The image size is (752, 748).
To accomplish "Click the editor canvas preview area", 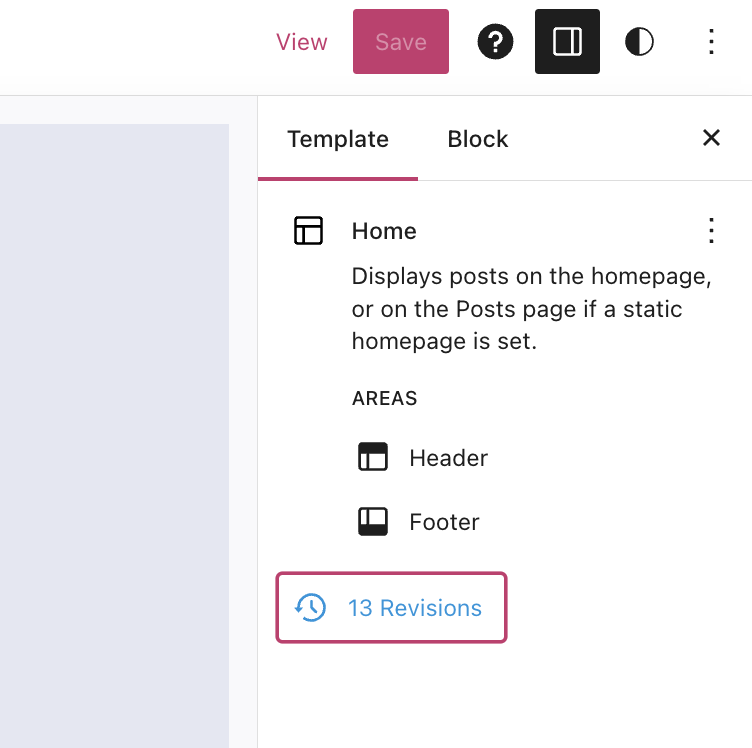I will [x=114, y=436].
